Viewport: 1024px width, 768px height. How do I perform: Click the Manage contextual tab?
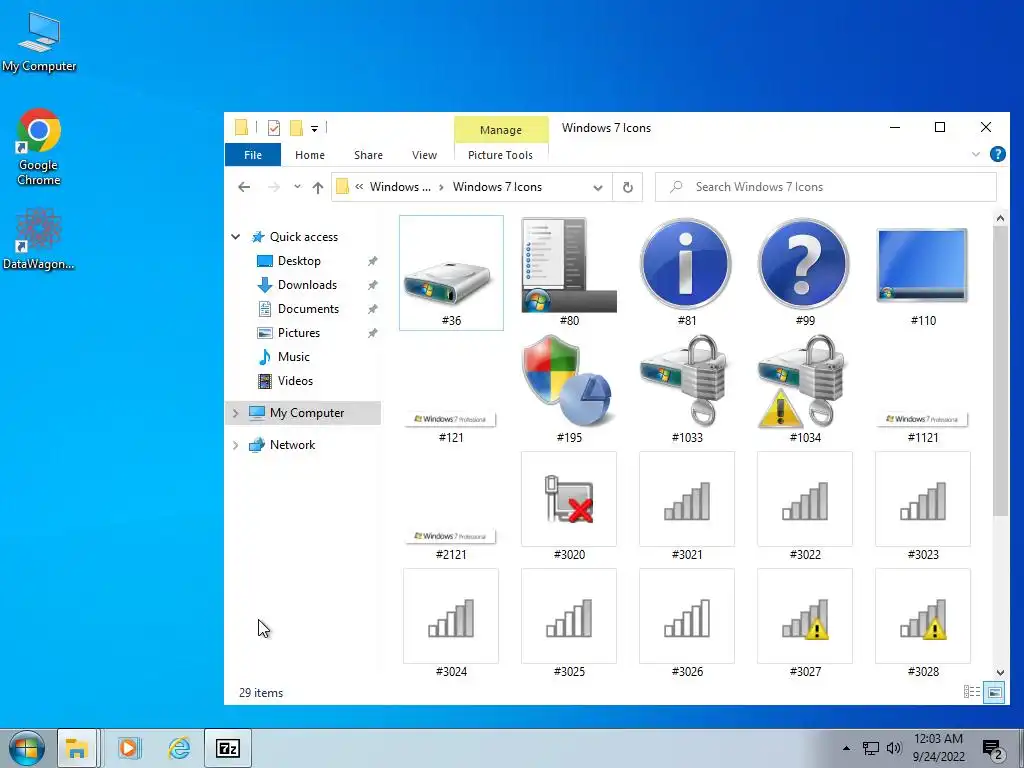click(501, 129)
